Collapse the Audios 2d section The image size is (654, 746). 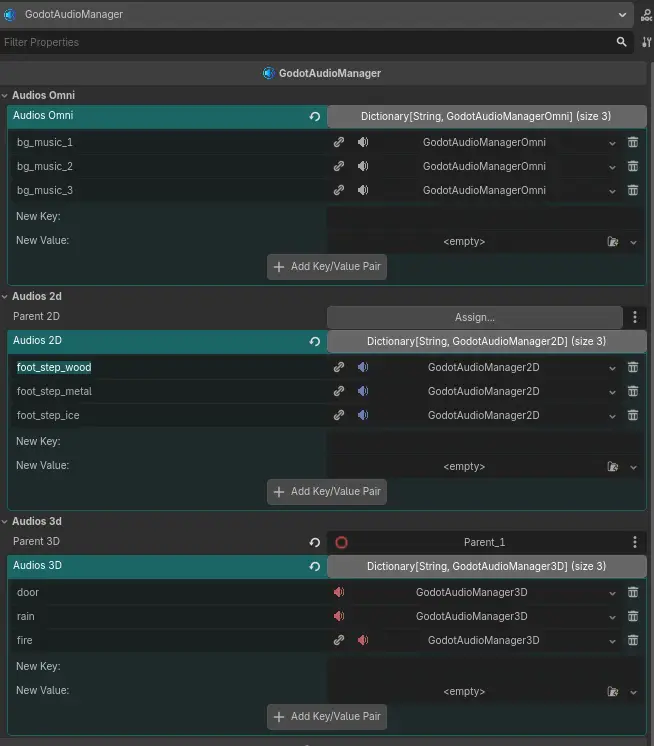tap(5, 296)
